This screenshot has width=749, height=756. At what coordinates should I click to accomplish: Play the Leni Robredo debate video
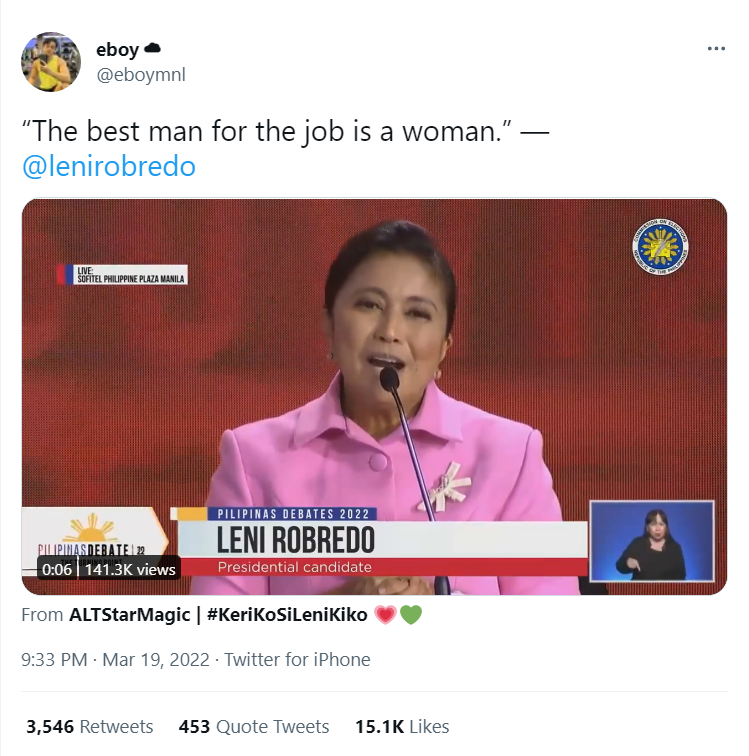point(374,396)
